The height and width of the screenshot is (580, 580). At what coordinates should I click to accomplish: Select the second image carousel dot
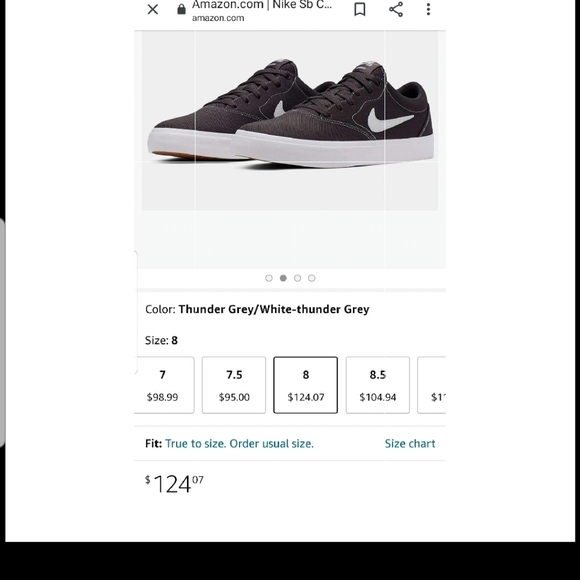283,278
